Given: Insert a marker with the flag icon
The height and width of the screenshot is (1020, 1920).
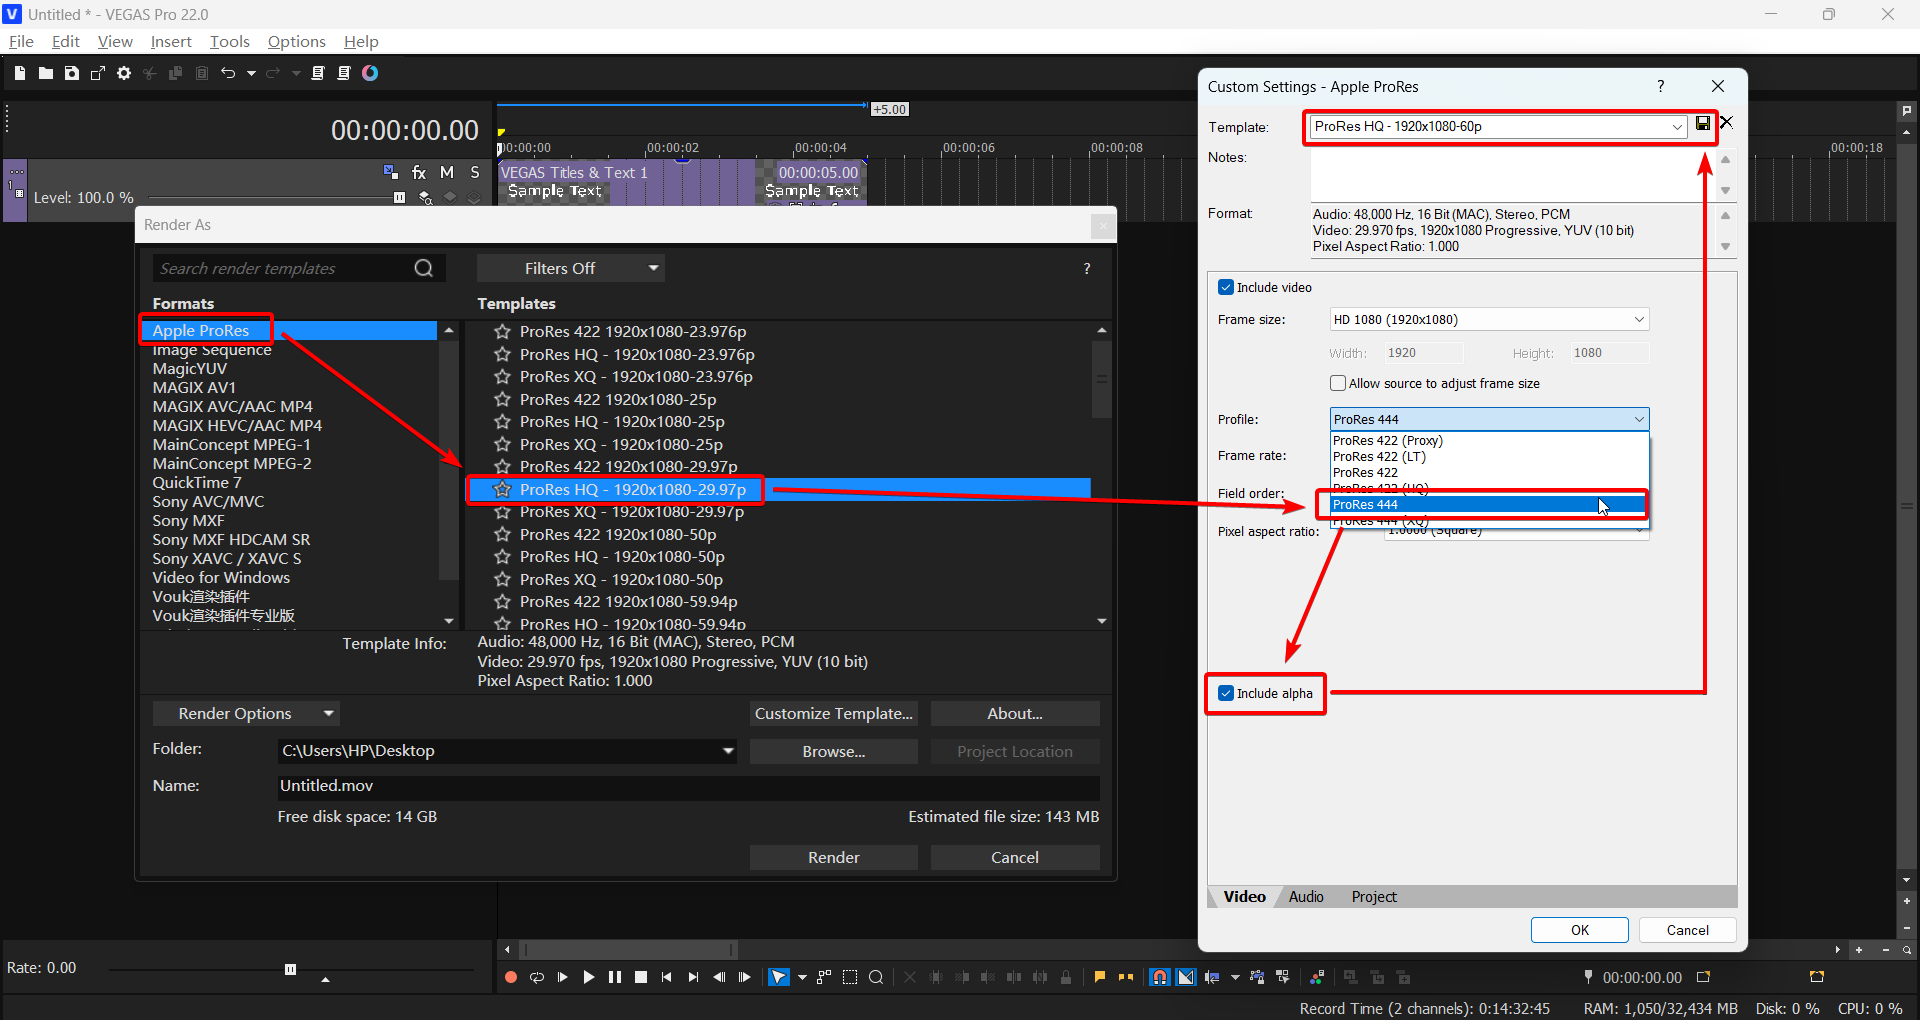Looking at the screenshot, I should click(1100, 977).
